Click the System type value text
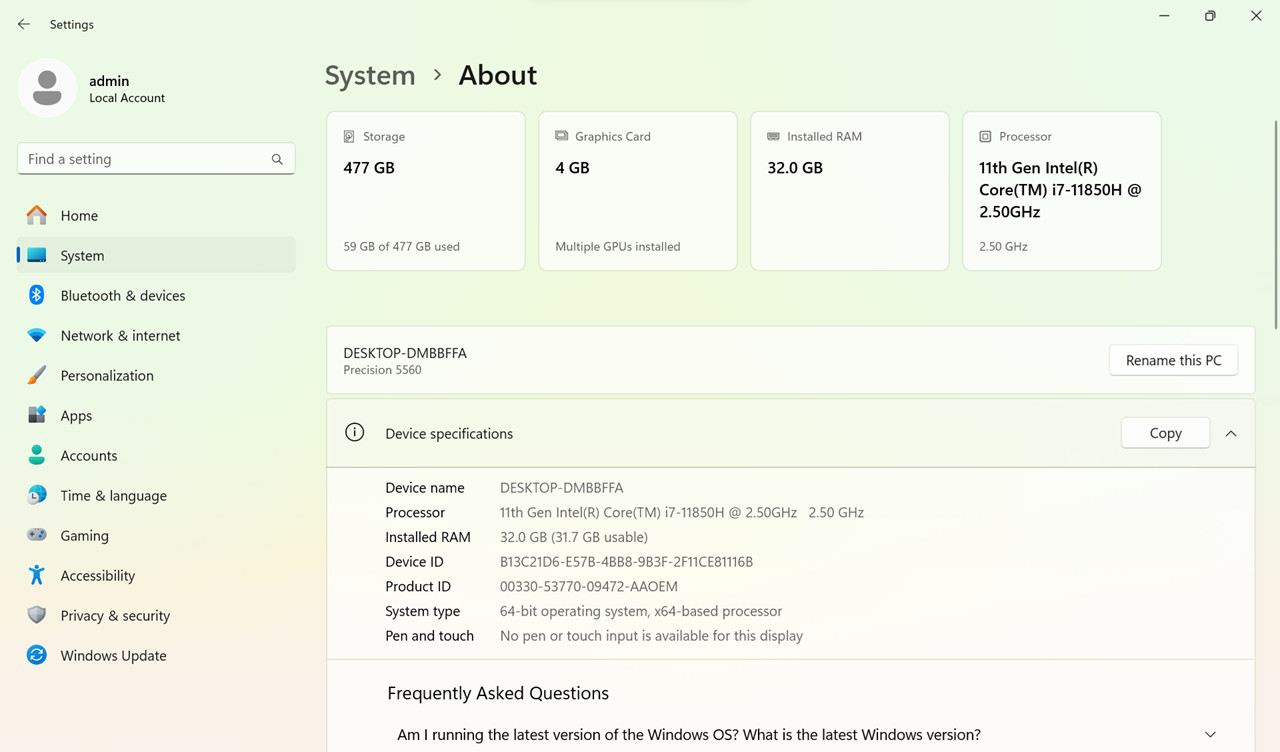 point(641,611)
